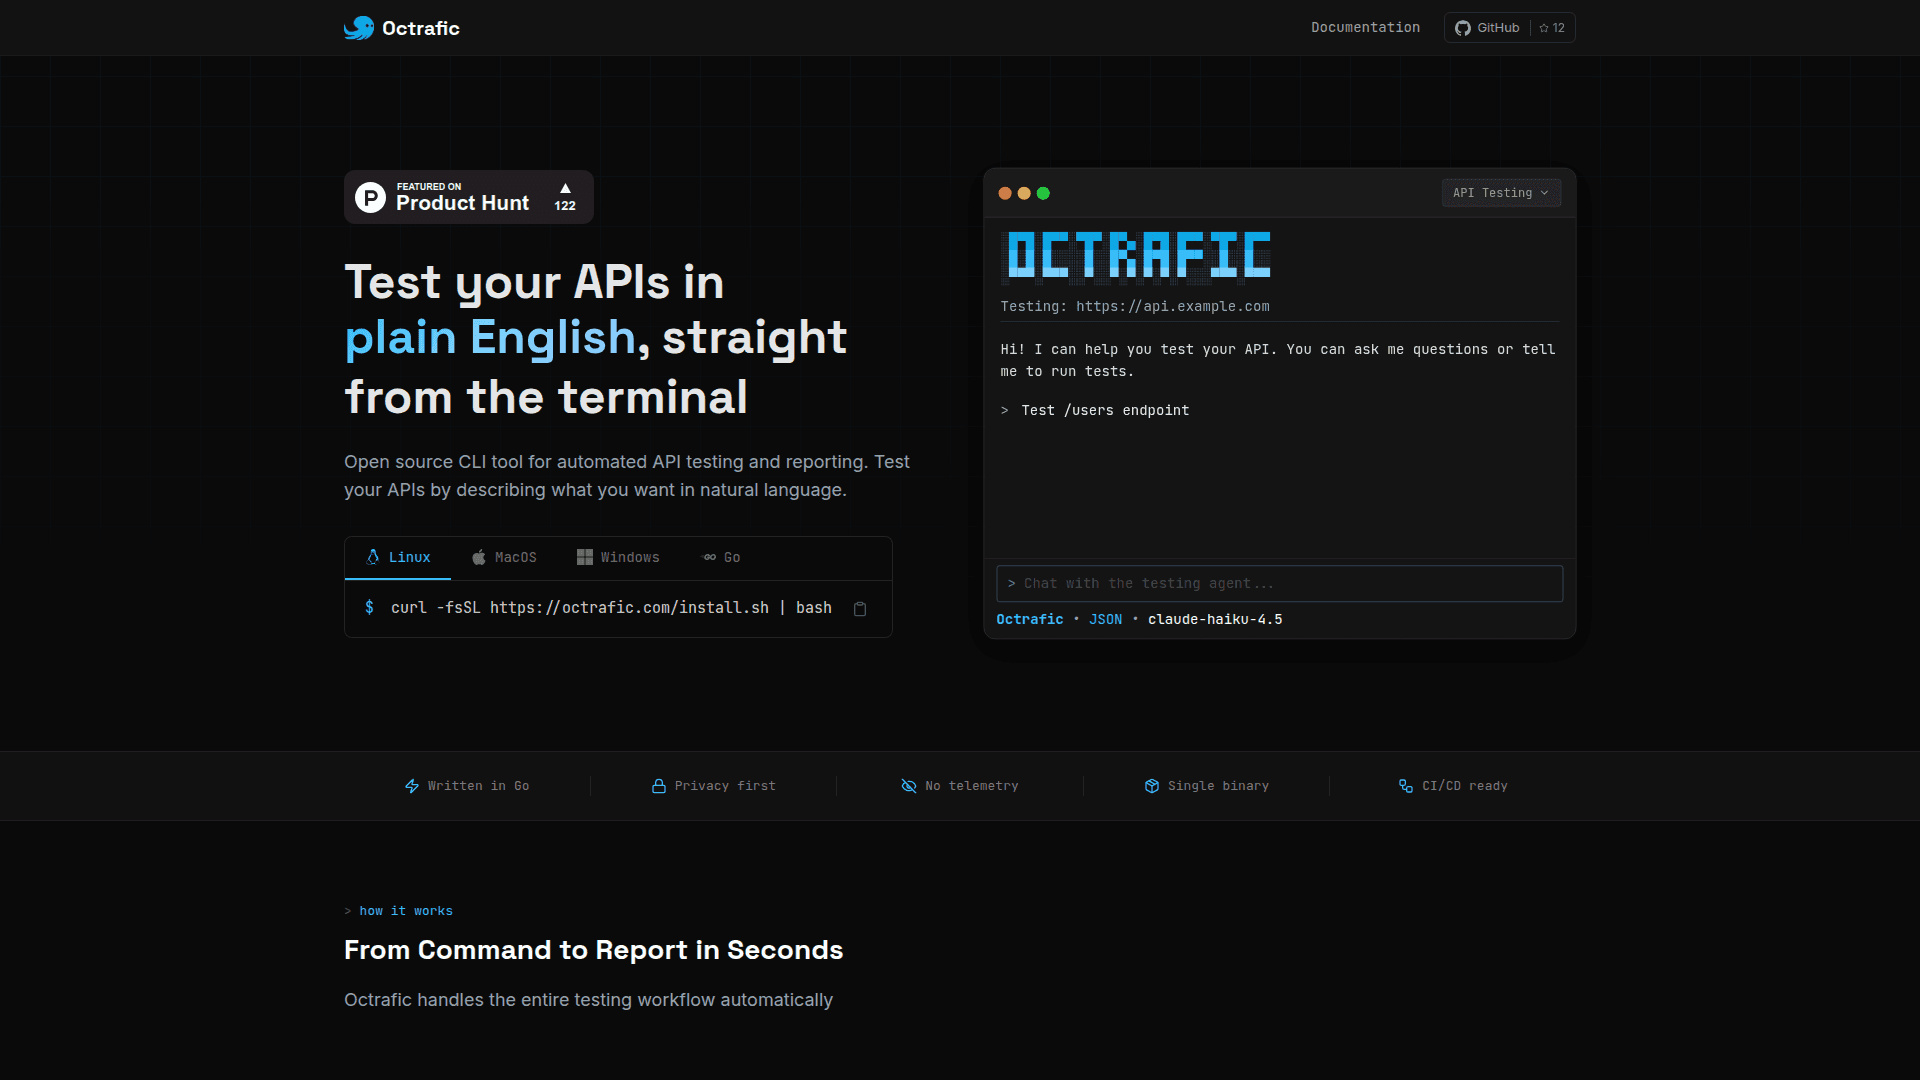The height and width of the screenshot is (1080, 1920).
Task: Click the Product Hunt P logo
Action: click(371, 197)
